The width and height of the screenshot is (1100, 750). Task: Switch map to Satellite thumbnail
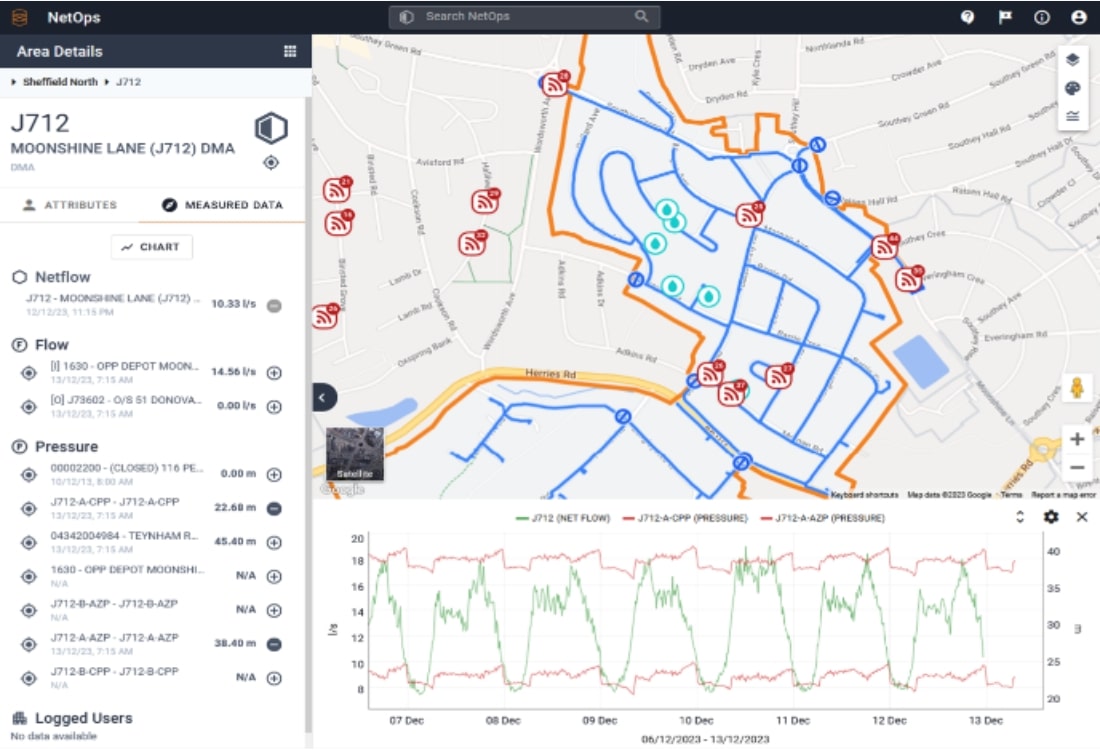[x=355, y=454]
